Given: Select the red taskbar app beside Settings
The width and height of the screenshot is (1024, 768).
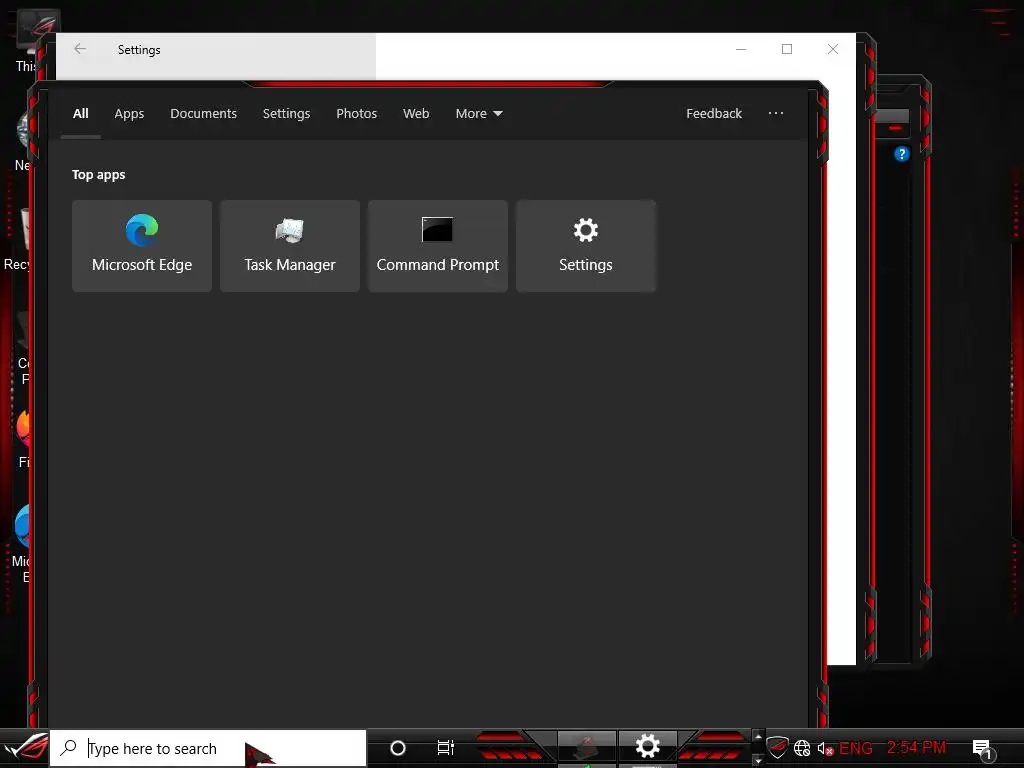Looking at the screenshot, I should pyautogui.click(x=586, y=746).
